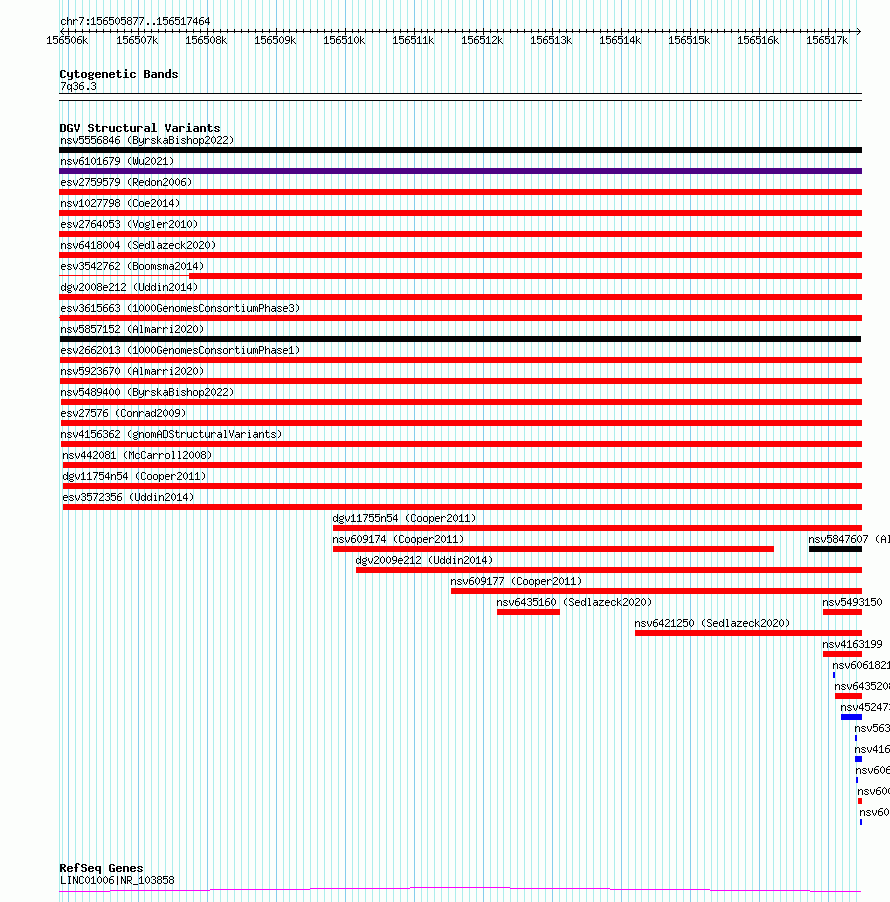Click esv3615663 1000GenomesConsortiumPhase3 label

pyautogui.click(x=180, y=308)
